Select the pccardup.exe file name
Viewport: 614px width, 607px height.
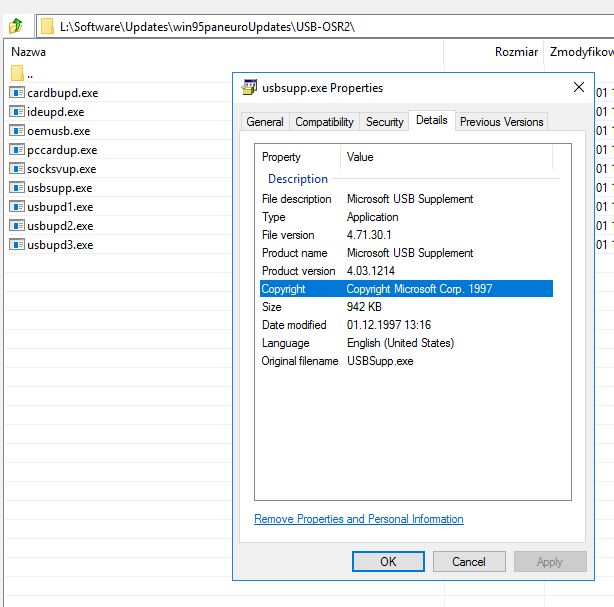click(62, 150)
